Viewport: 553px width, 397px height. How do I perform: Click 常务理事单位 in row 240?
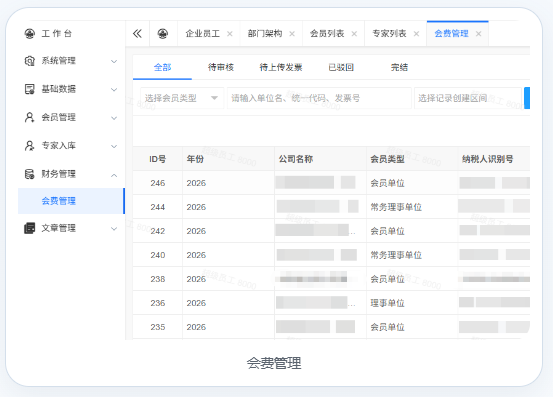pos(396,255)
